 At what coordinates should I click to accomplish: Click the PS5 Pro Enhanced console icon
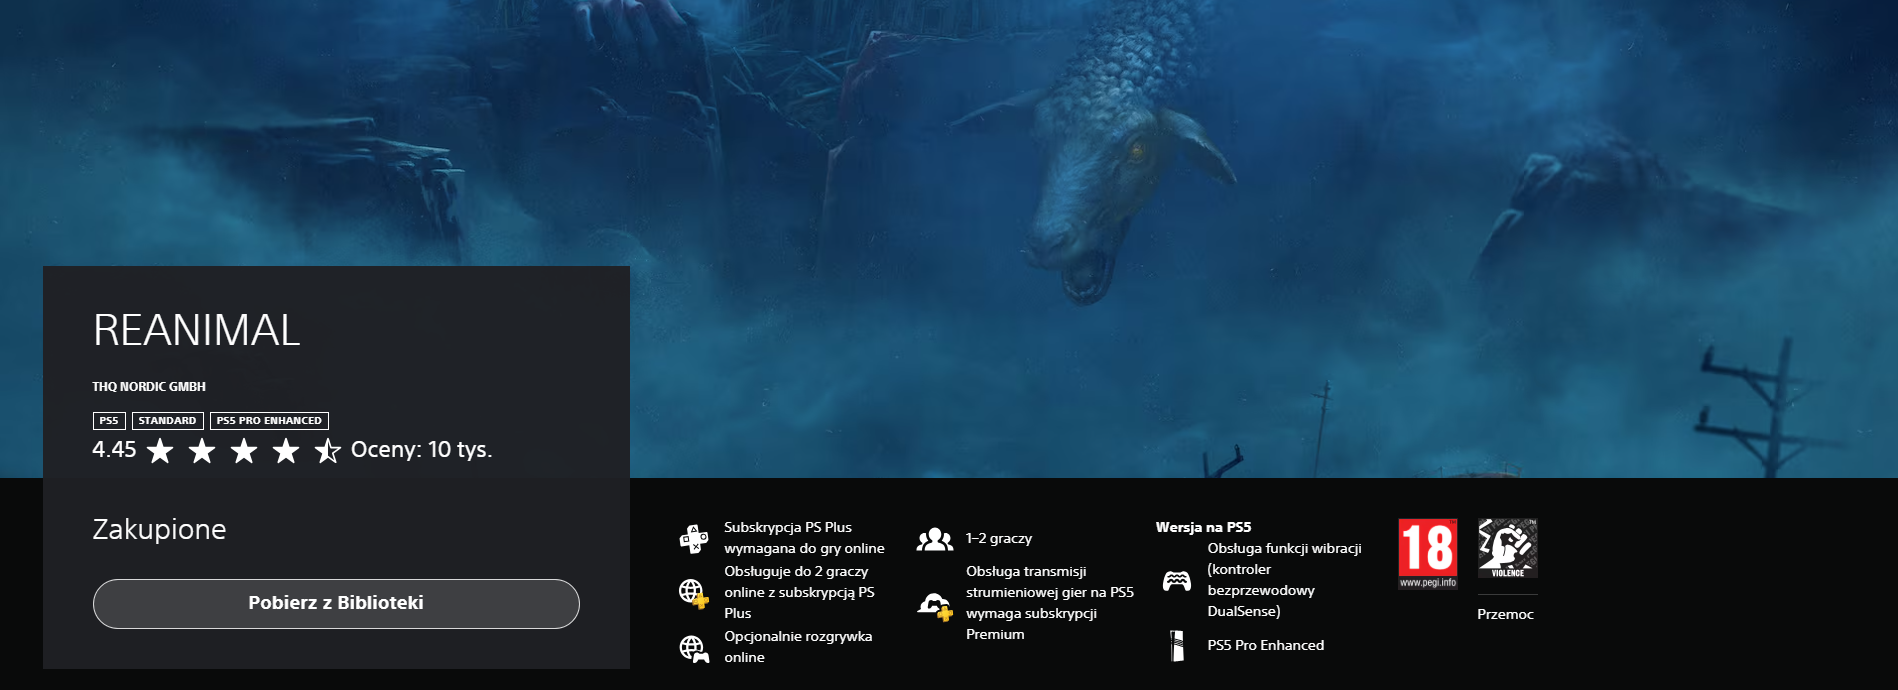tap(1177, 646)
